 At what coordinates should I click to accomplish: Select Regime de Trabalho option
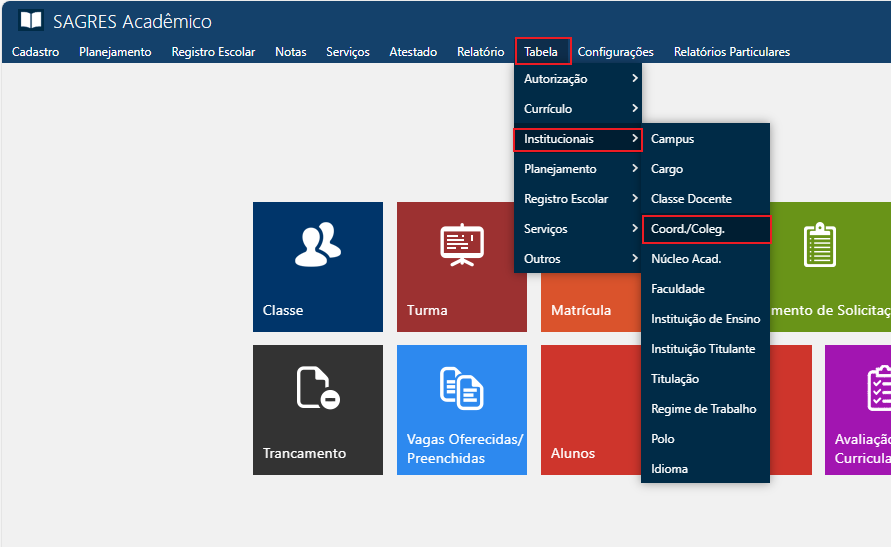click(x=704, y=409)
